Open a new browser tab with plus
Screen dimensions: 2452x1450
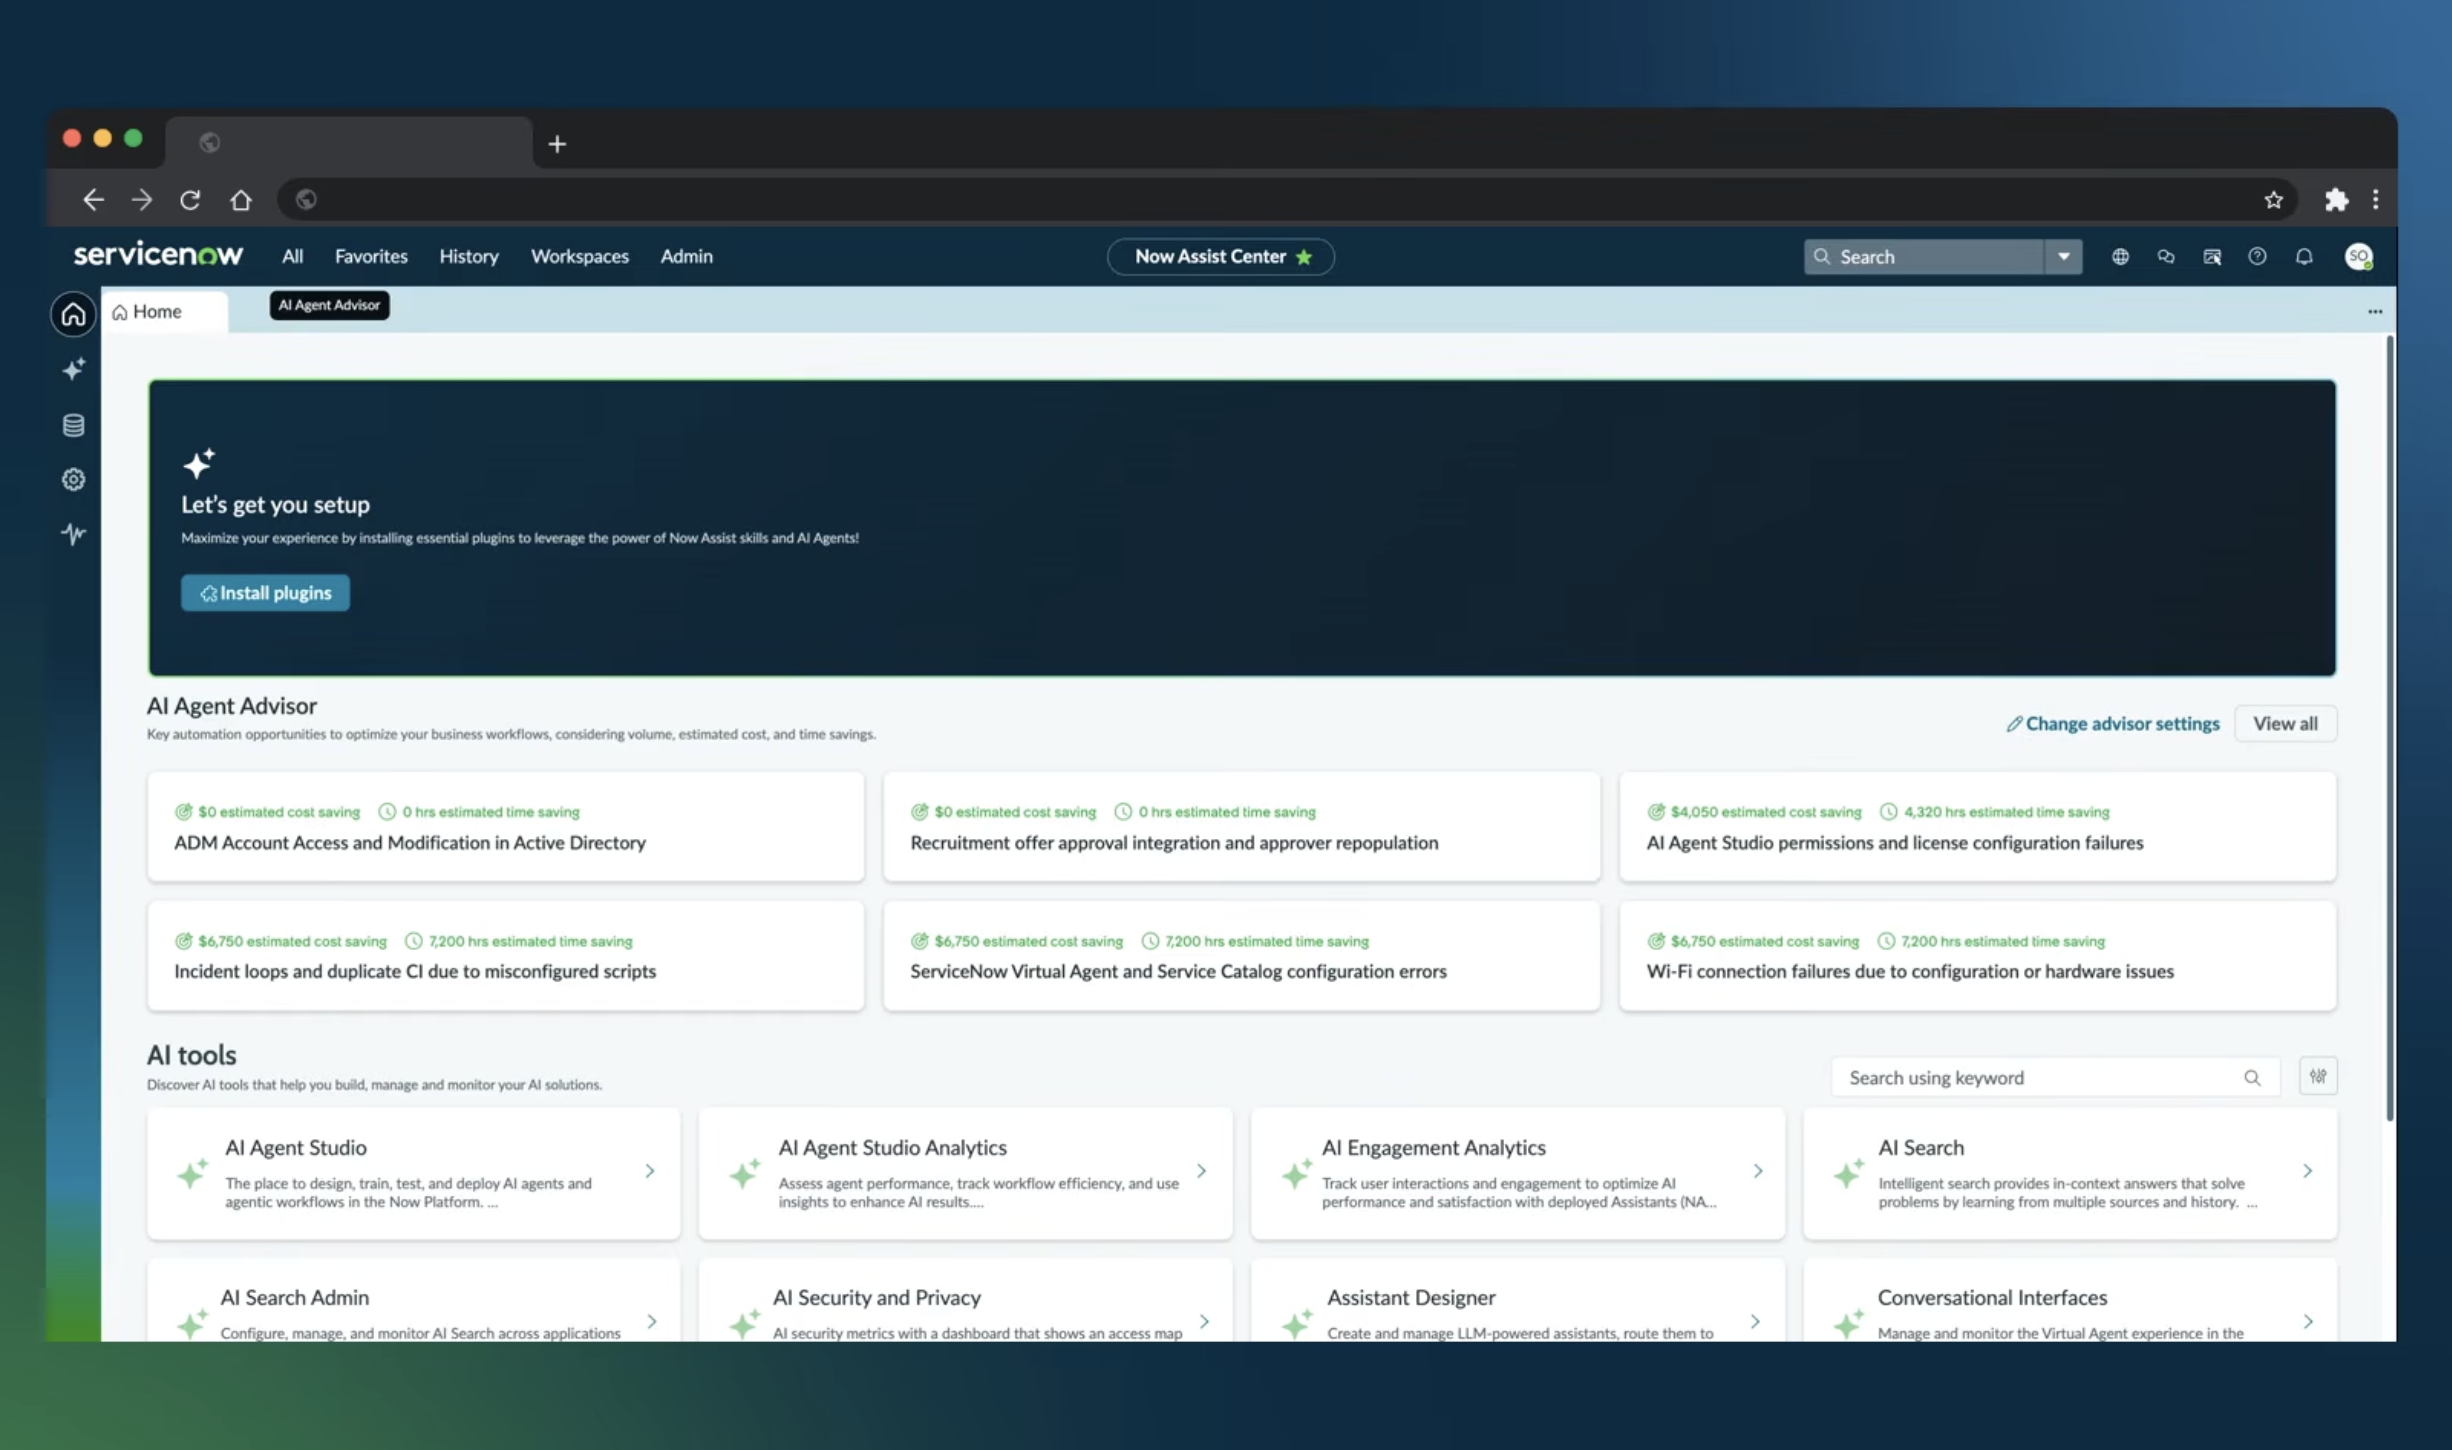click(x=557, y=144)
